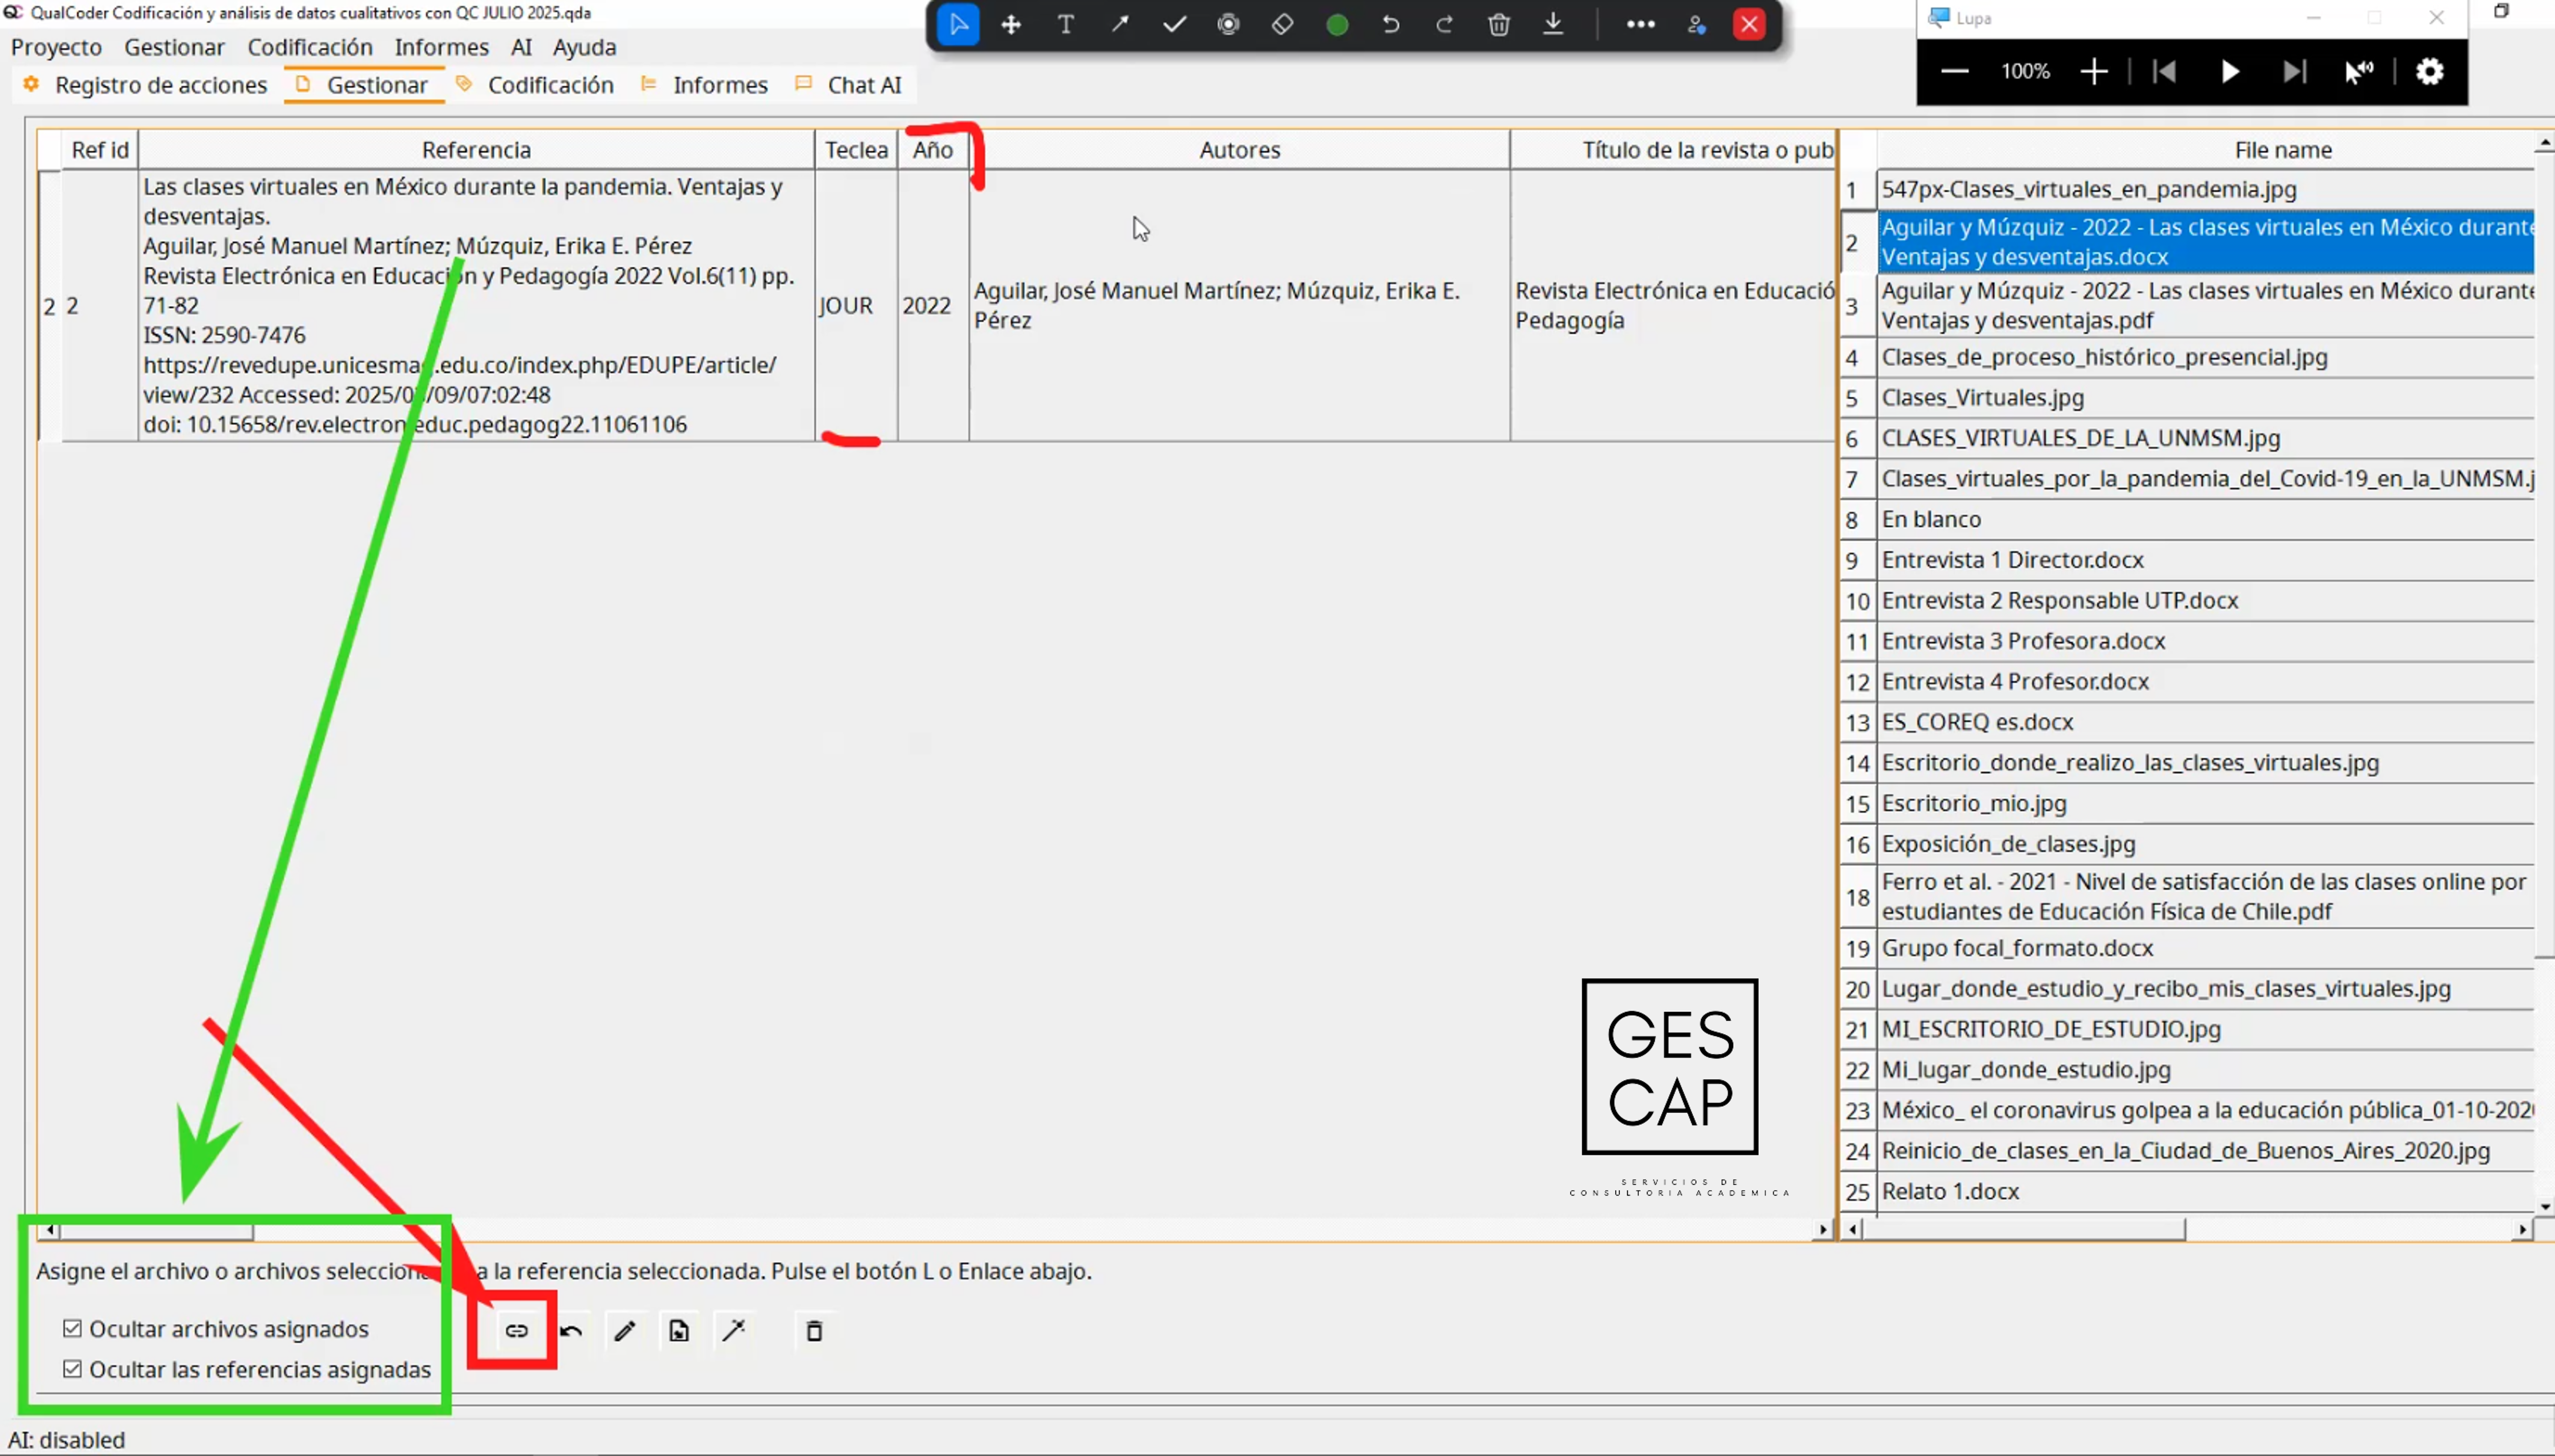This screenshot has height=1456, width=2555.
Task: Open the Ayuda menu
Action: pos(584,47)
